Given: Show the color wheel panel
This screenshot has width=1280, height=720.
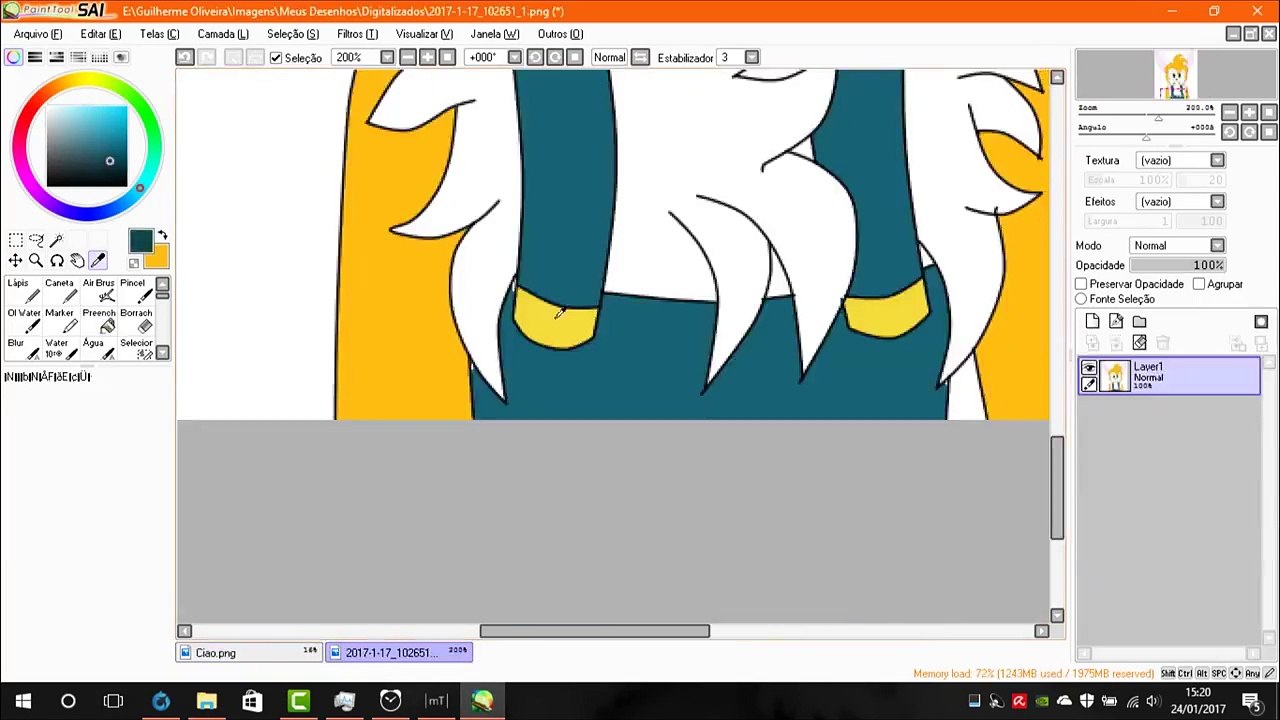Looking at the screenshot, I should [13, 57].
